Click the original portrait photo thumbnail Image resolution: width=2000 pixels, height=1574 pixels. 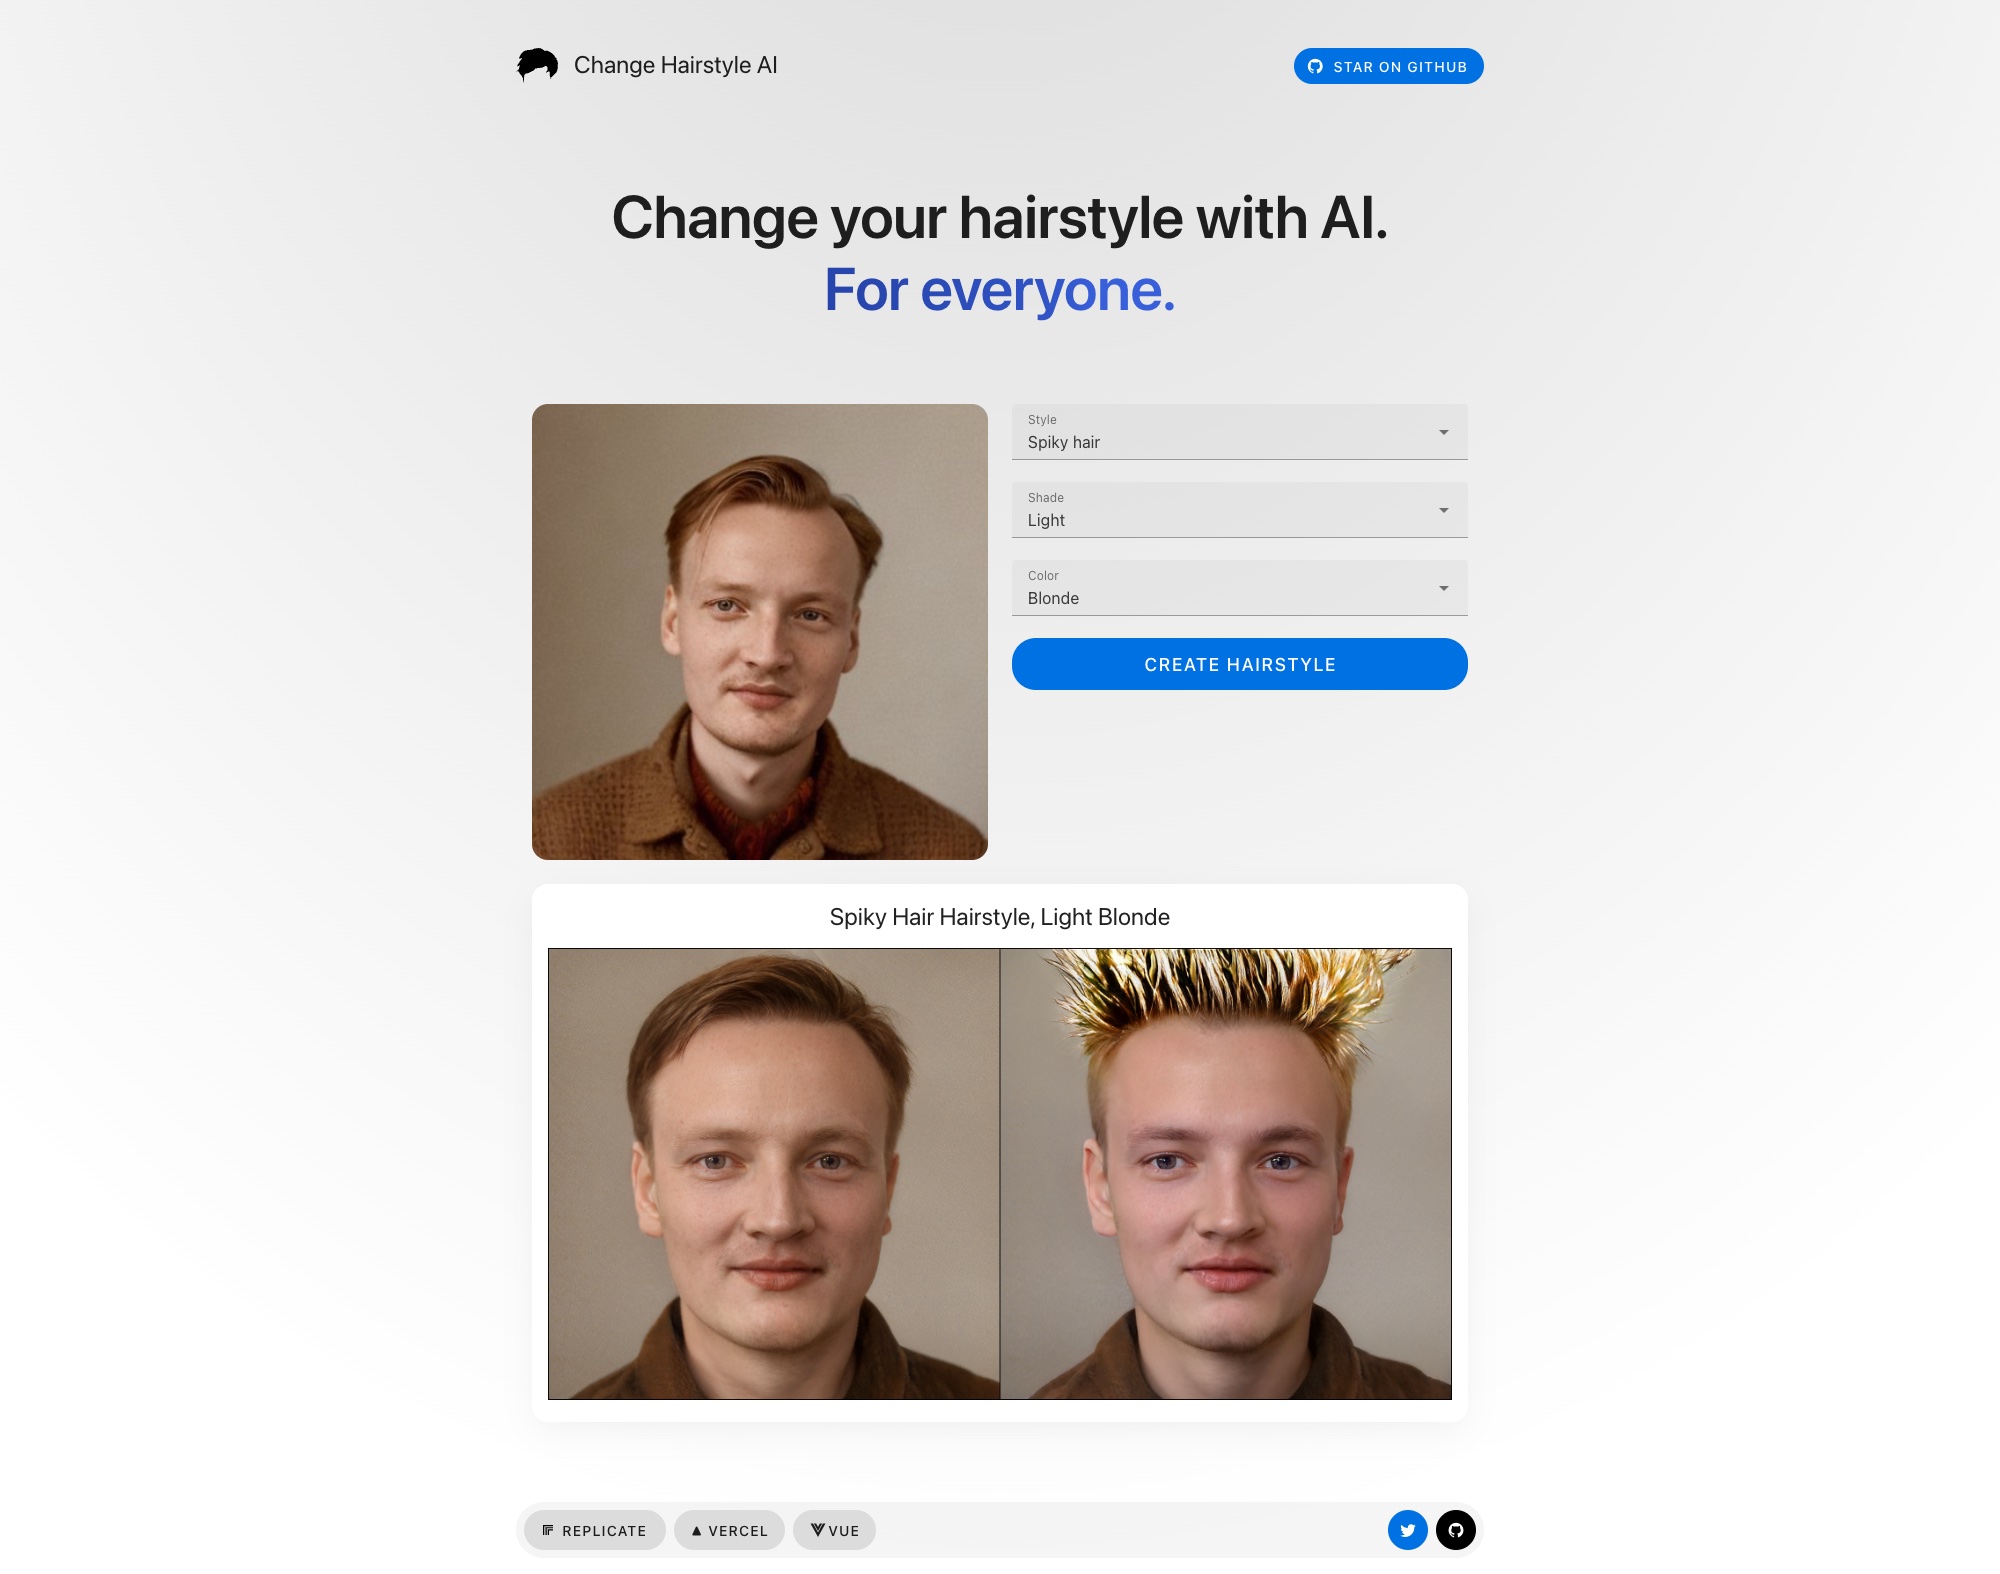tap(758, 631)
